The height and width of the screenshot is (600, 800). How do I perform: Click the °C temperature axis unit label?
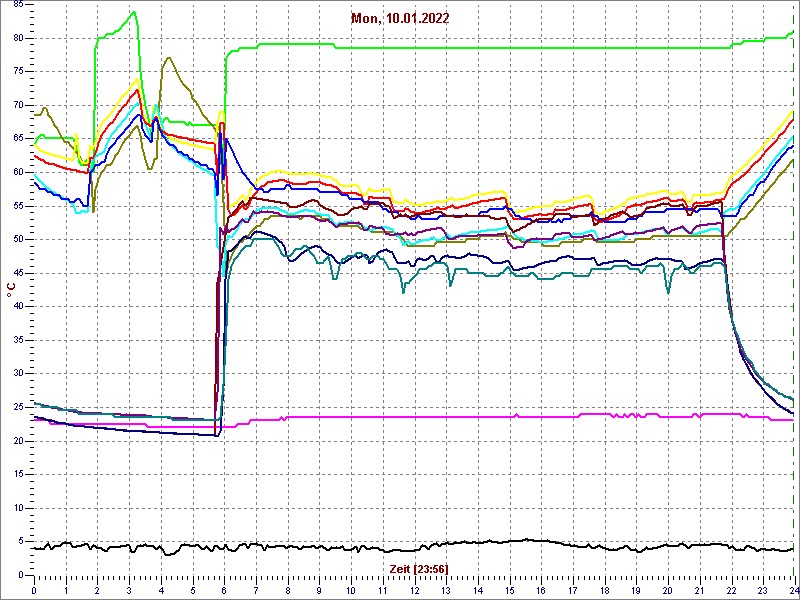(x=11, y=290)
